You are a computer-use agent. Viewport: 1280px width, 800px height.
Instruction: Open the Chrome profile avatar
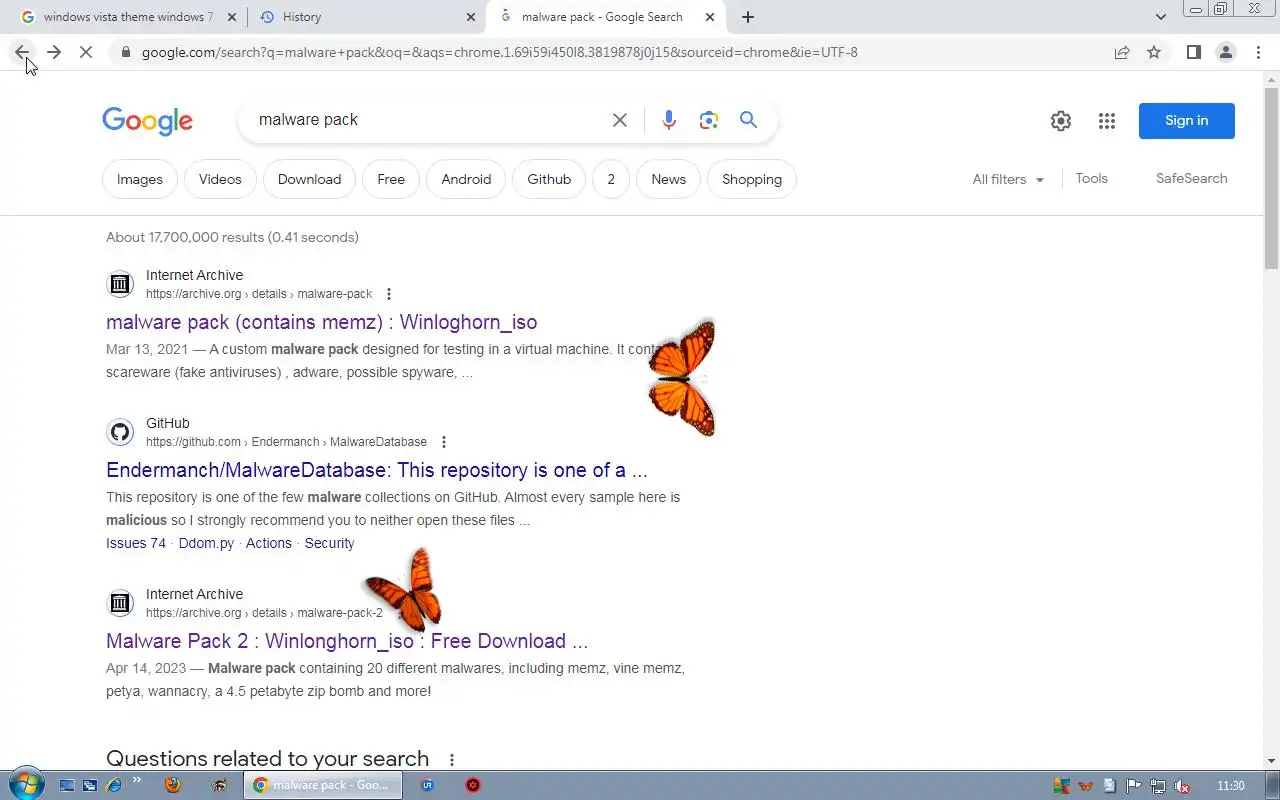point(1225,52)
